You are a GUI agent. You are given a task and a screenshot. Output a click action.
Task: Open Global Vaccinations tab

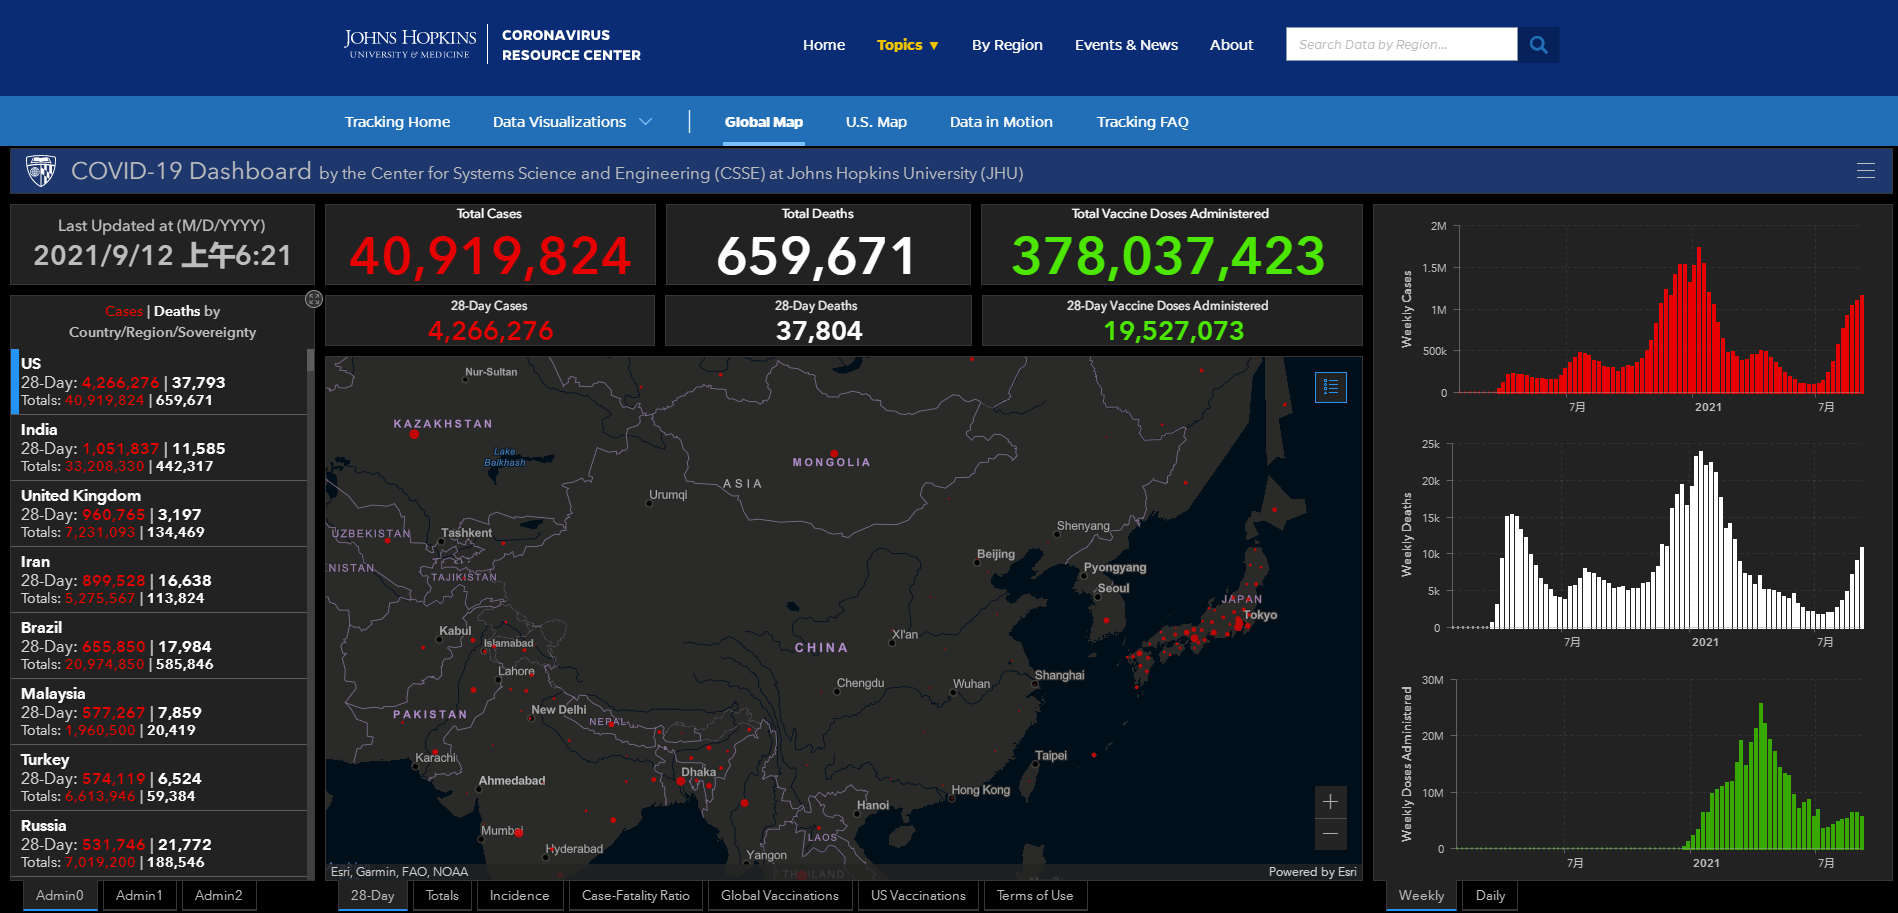pyautogui.click(x=780, y=895)
